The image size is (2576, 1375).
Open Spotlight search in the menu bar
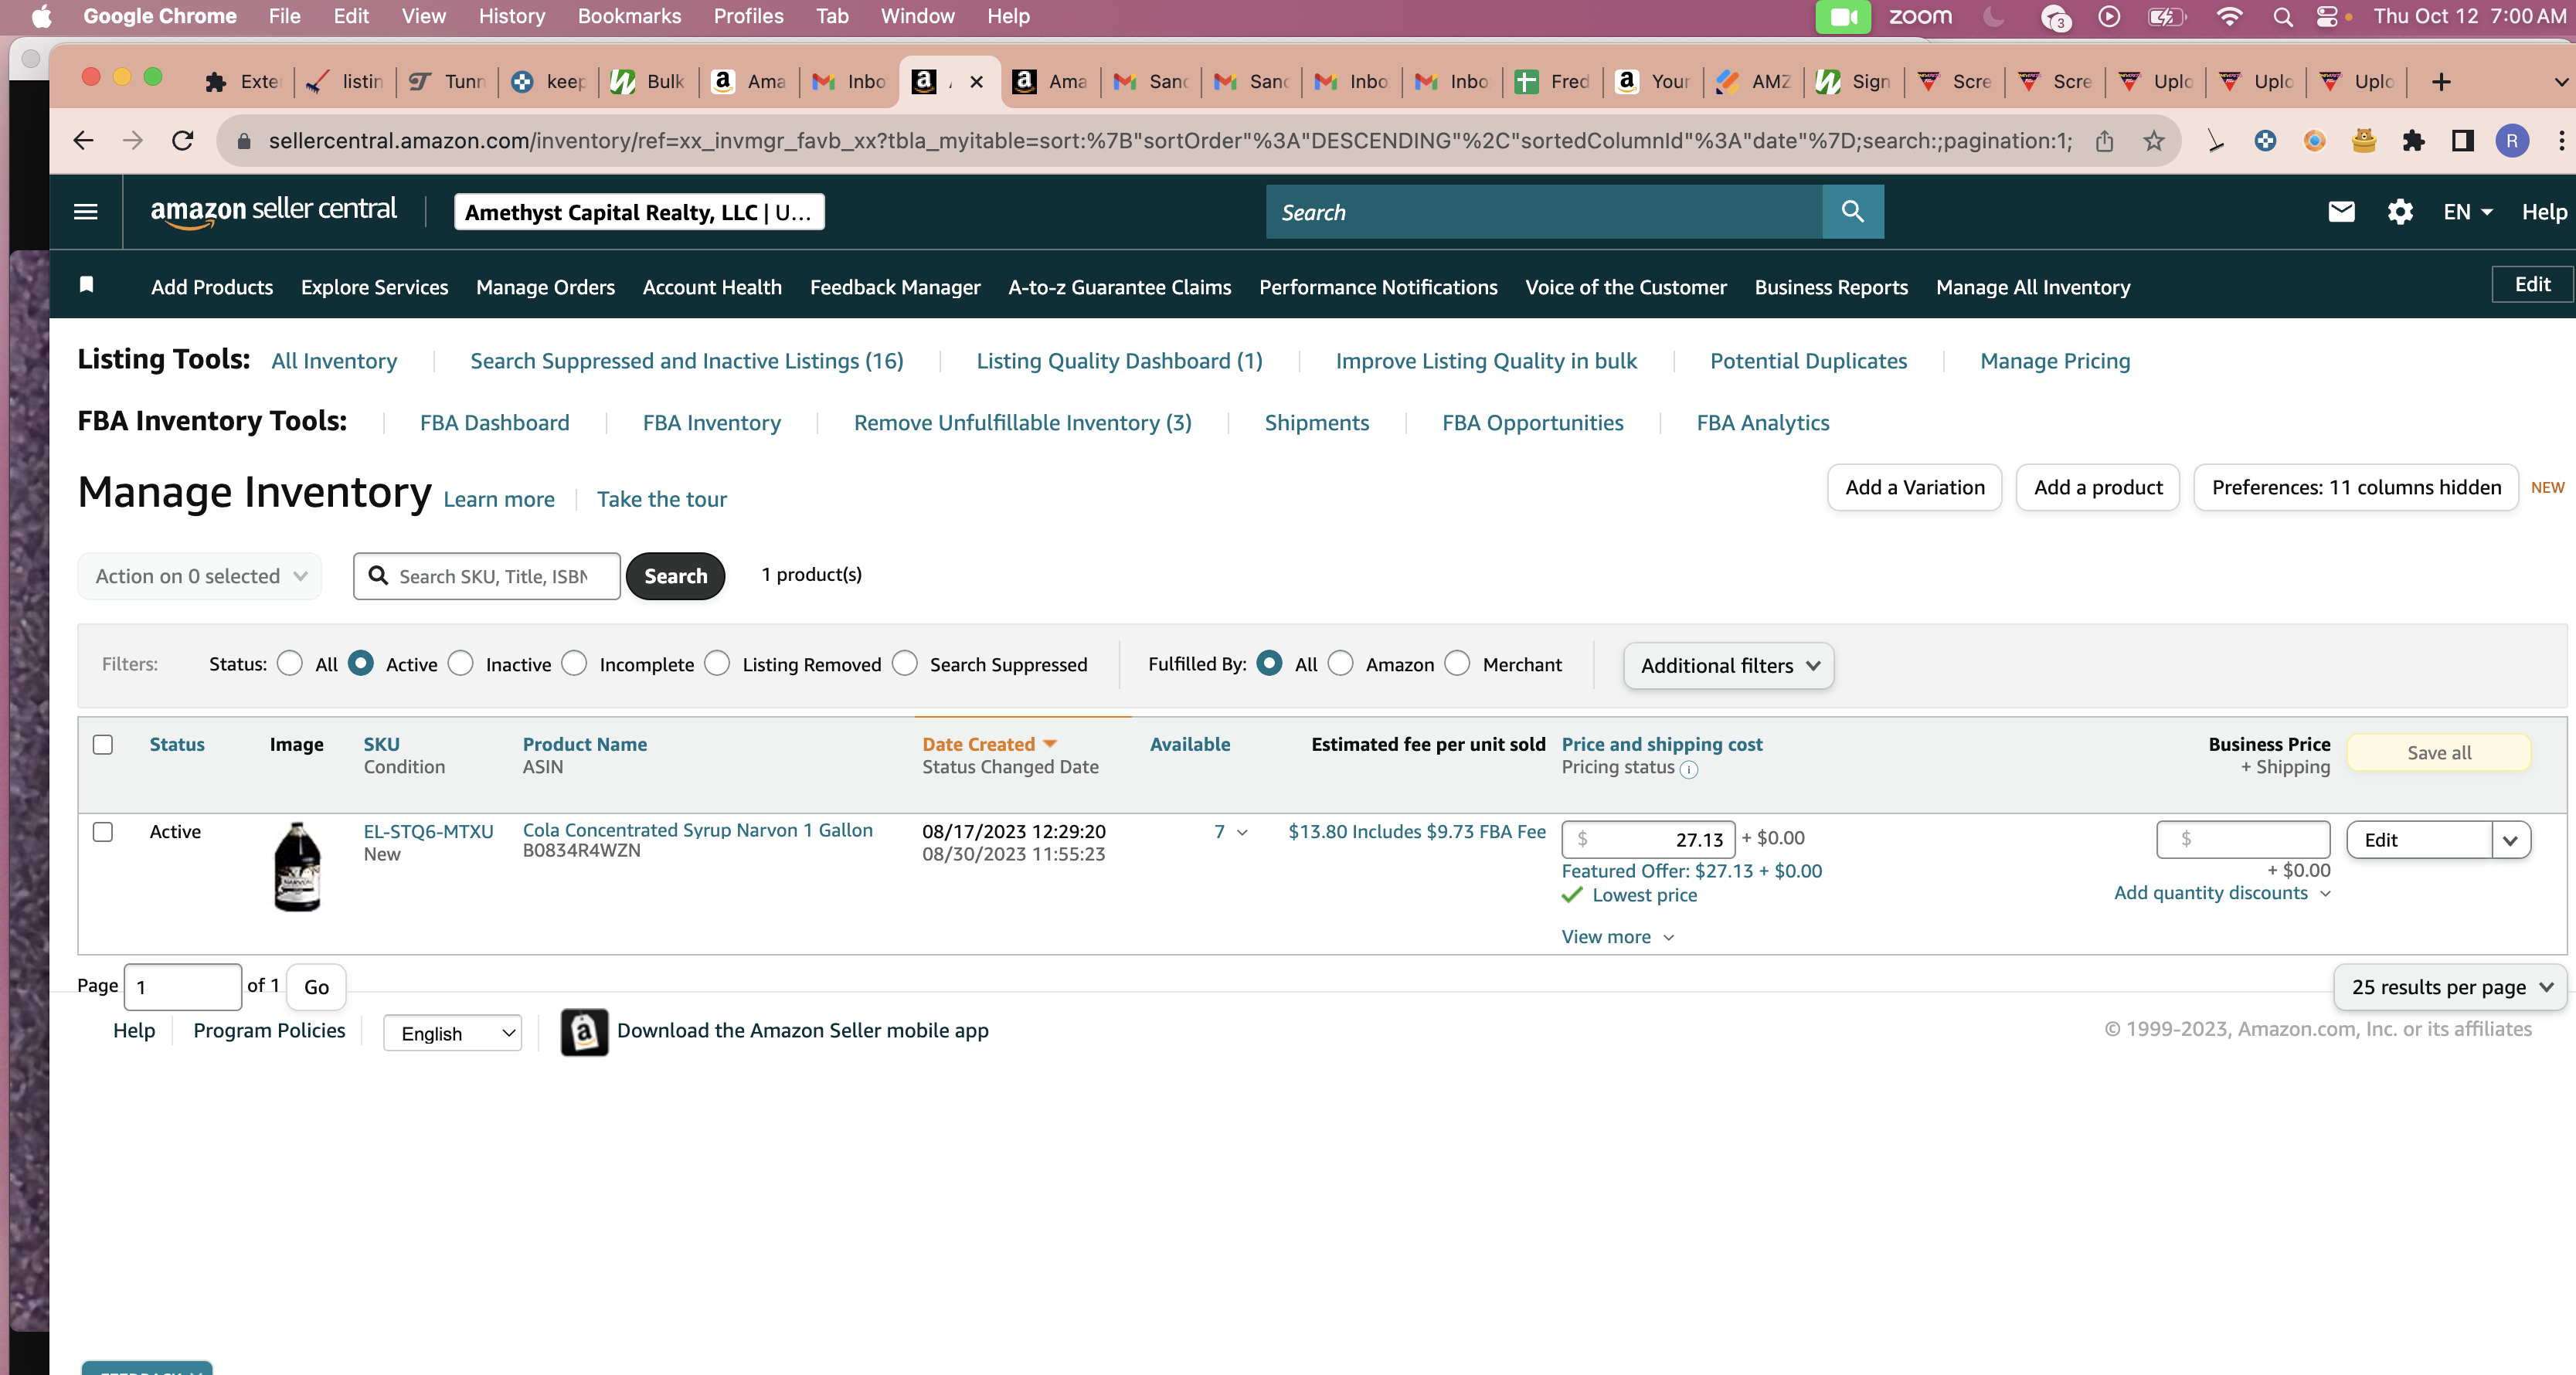click(2282, 16)
